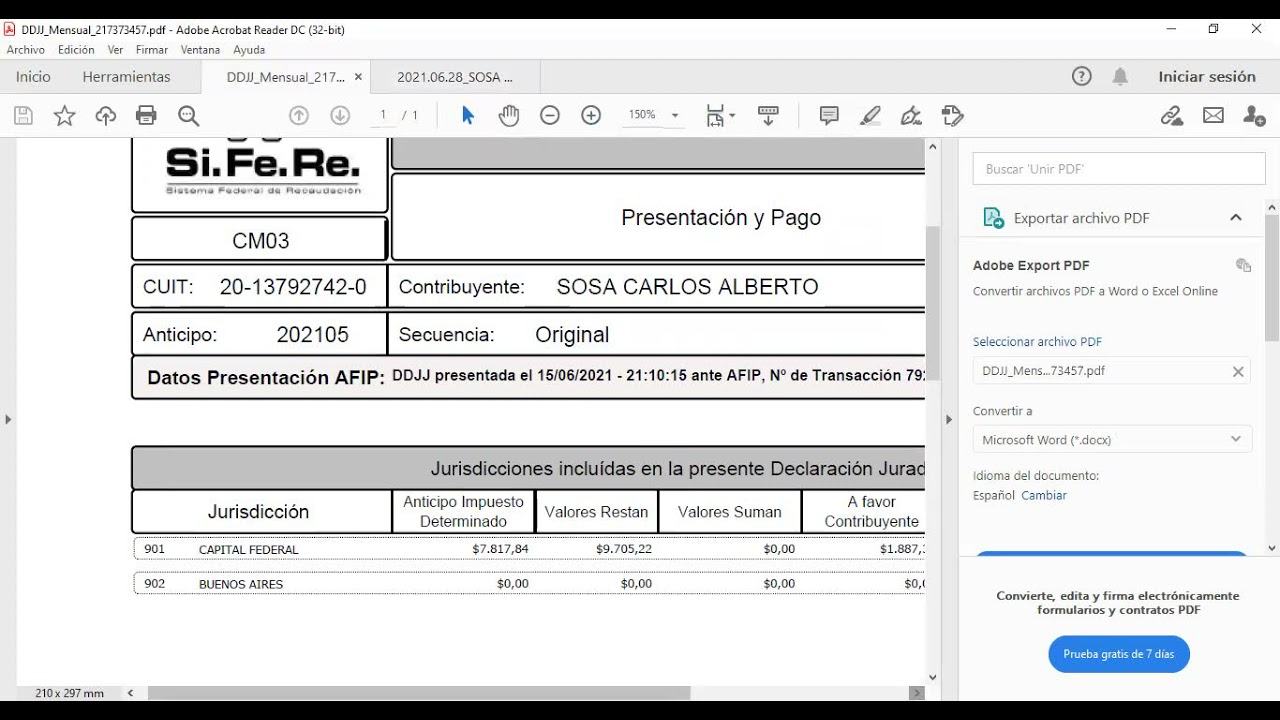Click Iniciar sesión
1280x720 pixels.
(1207, 77)
